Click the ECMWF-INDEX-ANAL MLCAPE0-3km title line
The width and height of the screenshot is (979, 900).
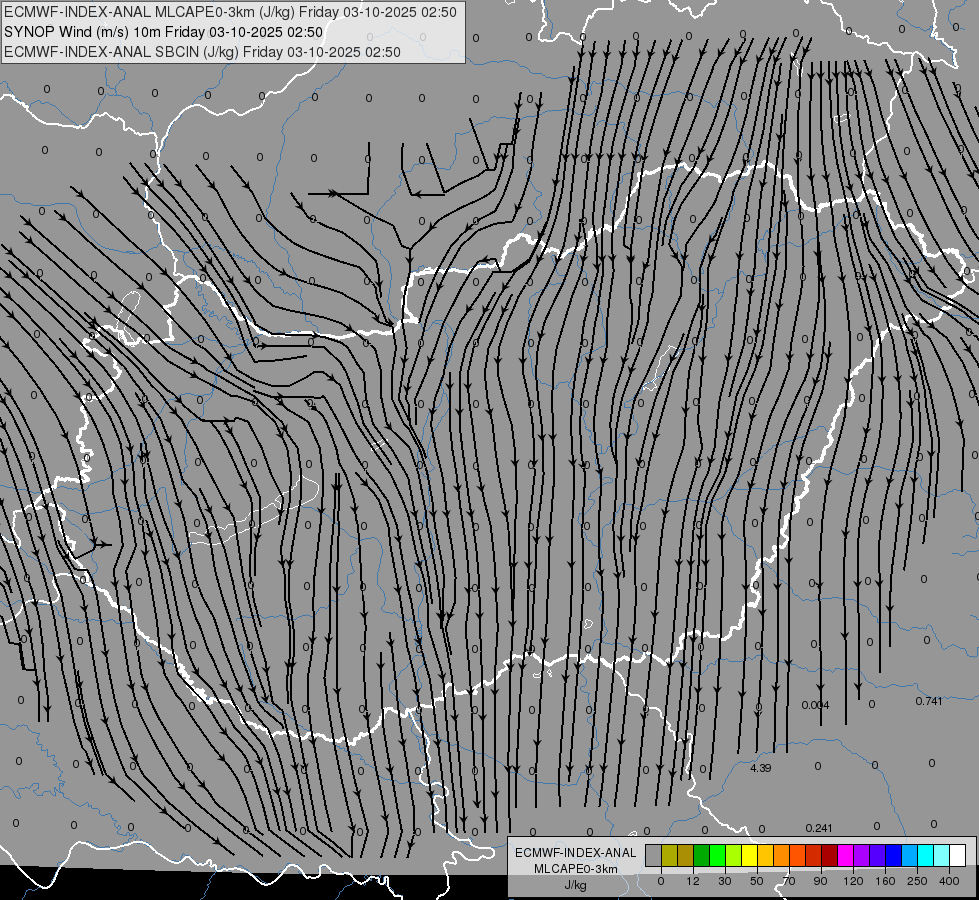(230, 12)
